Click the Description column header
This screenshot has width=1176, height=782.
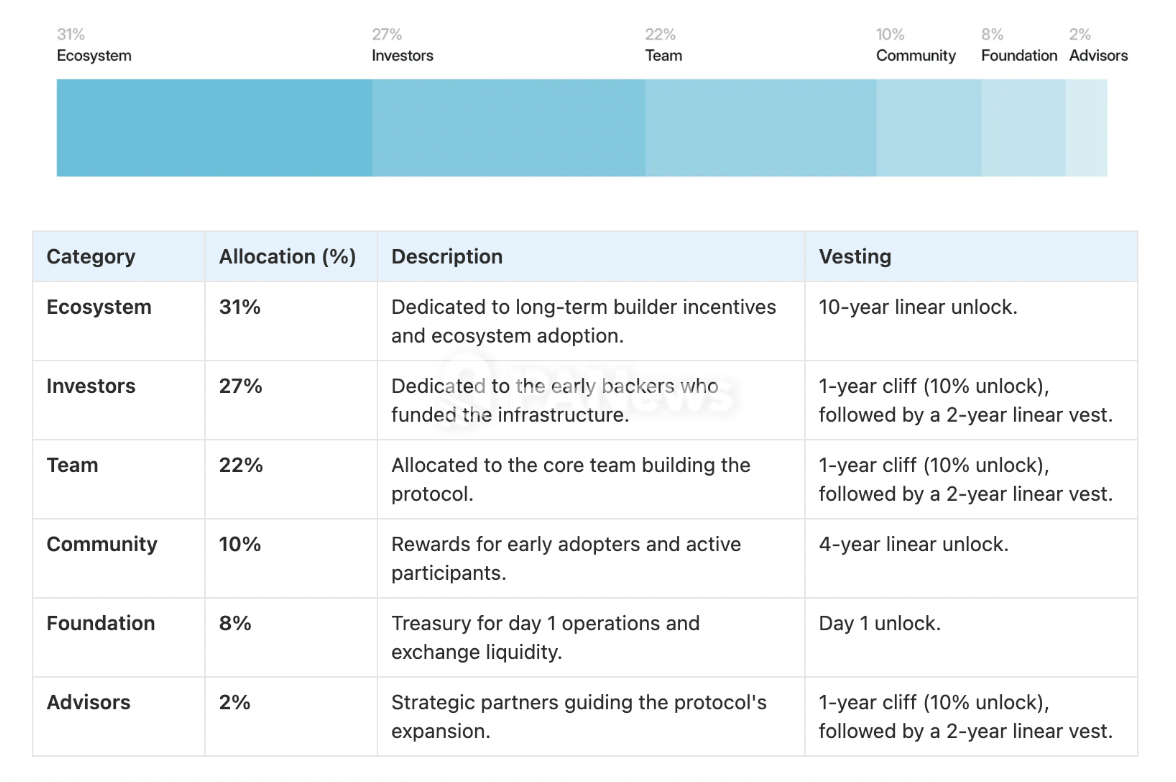[x=447, y=257]
